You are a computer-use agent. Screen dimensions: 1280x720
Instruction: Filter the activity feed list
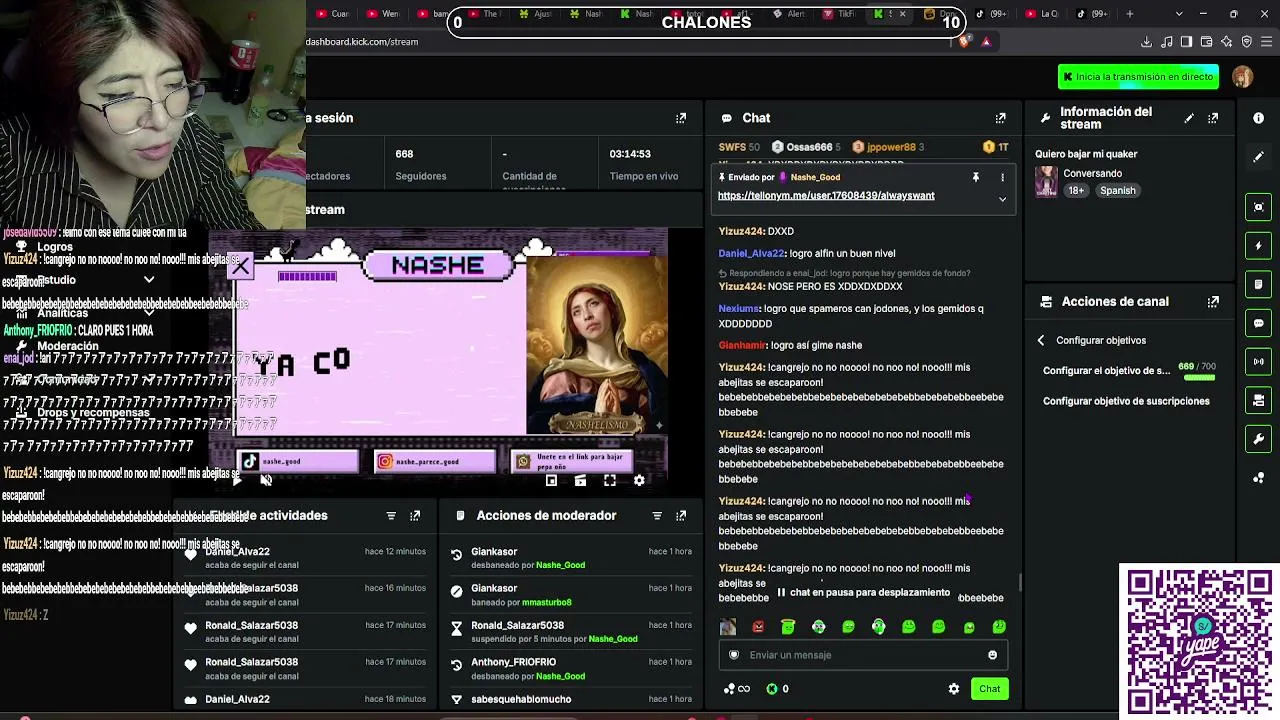click(x=391, y=515)
